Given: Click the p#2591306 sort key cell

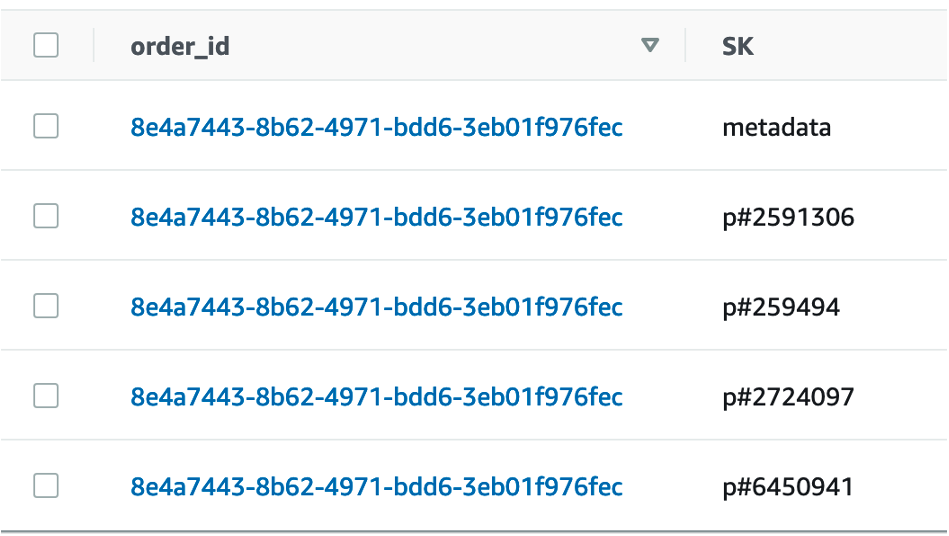Looking at the screenshot, I should 788,217.
